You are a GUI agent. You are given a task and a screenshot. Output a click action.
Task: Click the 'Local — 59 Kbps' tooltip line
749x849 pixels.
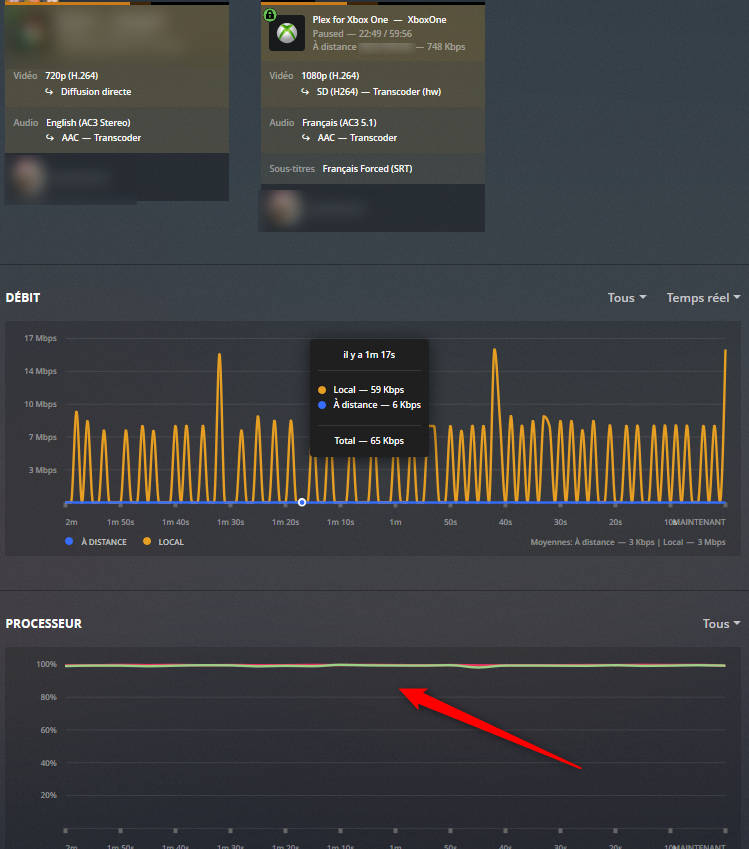(x=369, y=390)
